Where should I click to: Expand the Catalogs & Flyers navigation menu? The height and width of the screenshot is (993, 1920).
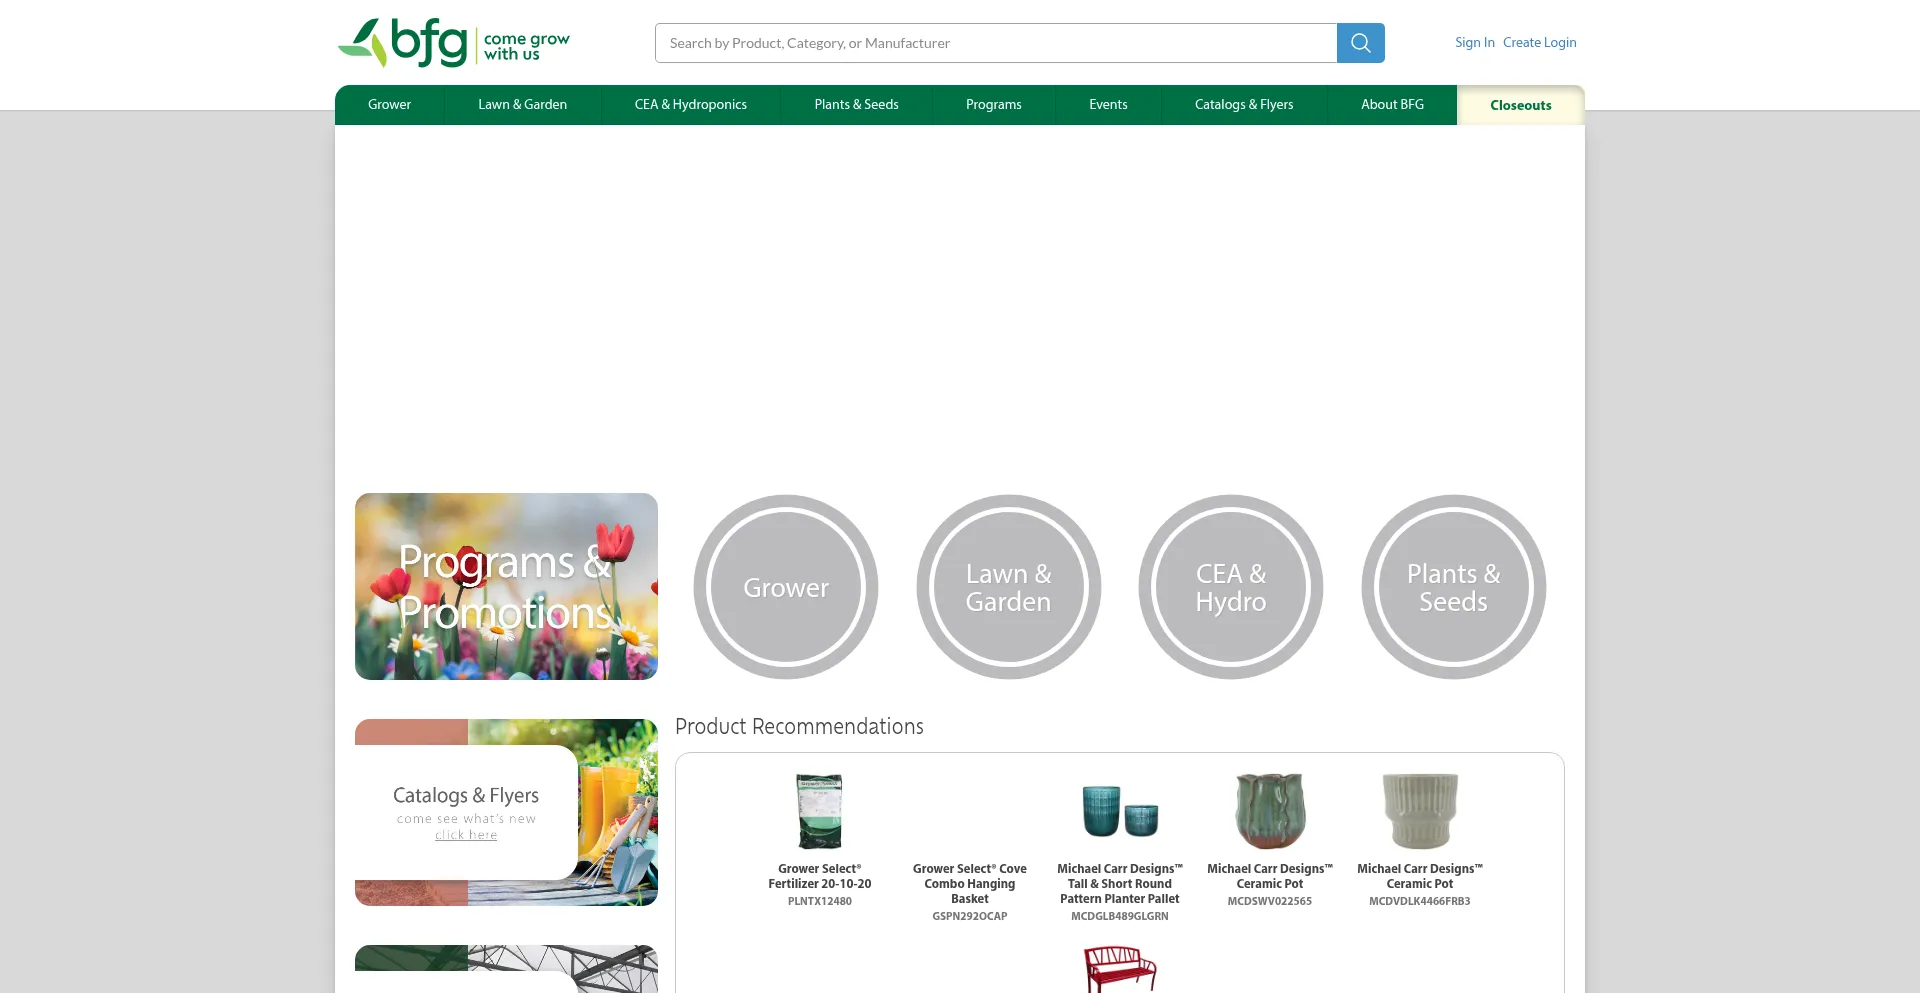tap(1244, 105)
